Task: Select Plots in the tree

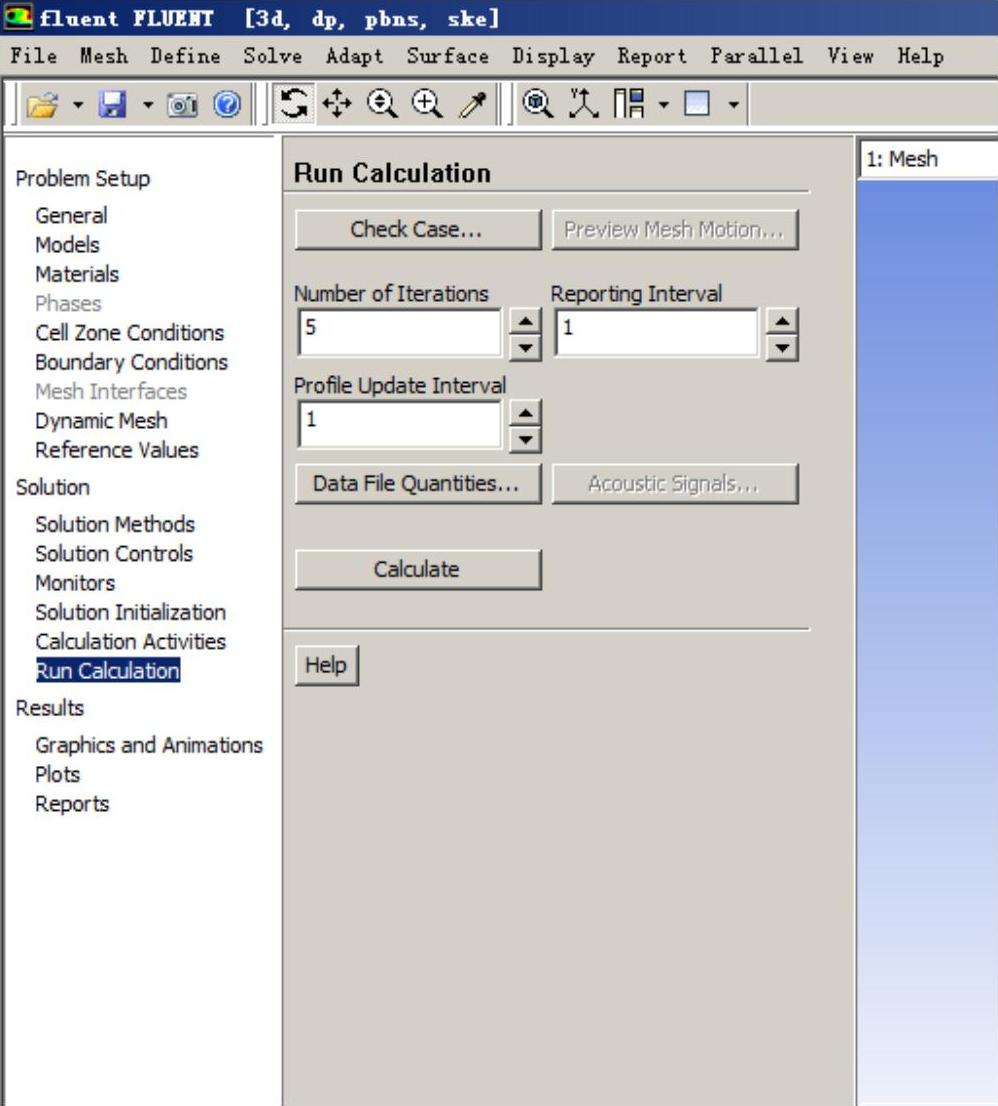Action: [x=58, y=774]
